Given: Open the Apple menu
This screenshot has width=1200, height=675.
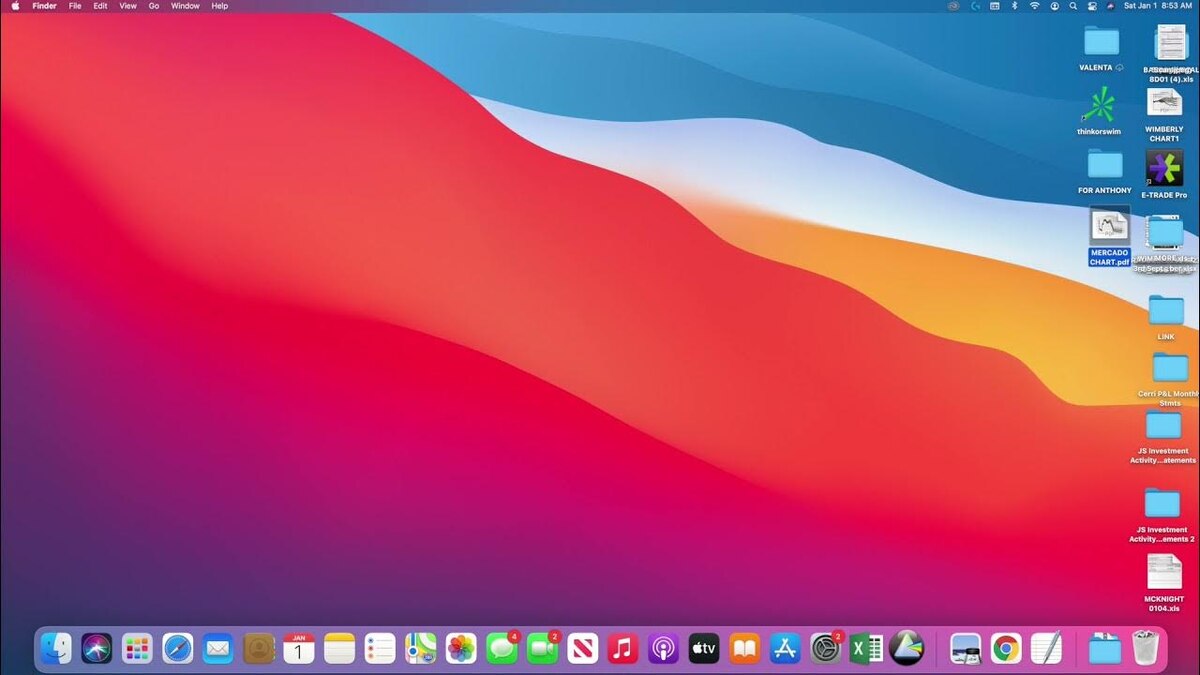Looking at the screenshot, I should 15,6.
